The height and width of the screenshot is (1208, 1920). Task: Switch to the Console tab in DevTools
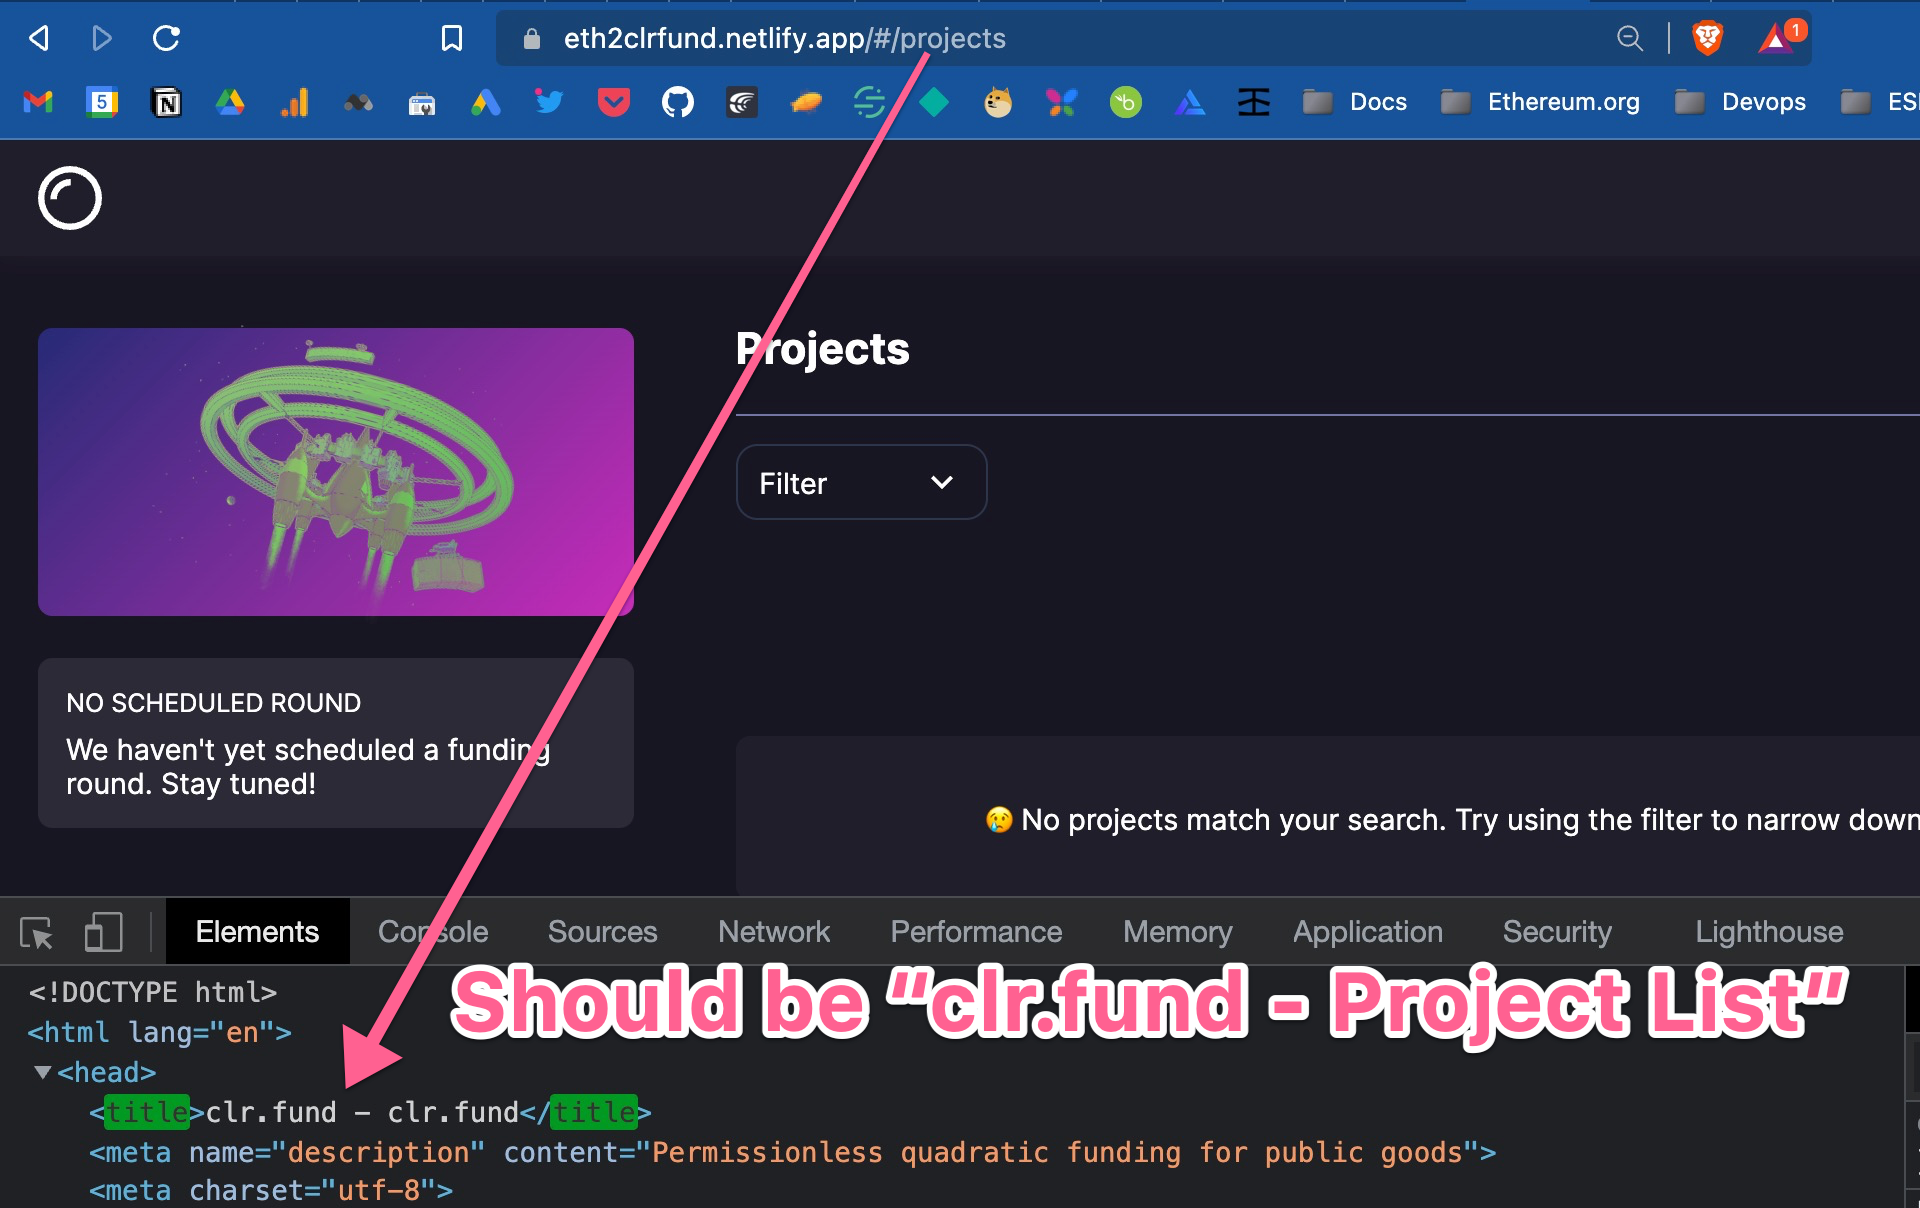432,931
